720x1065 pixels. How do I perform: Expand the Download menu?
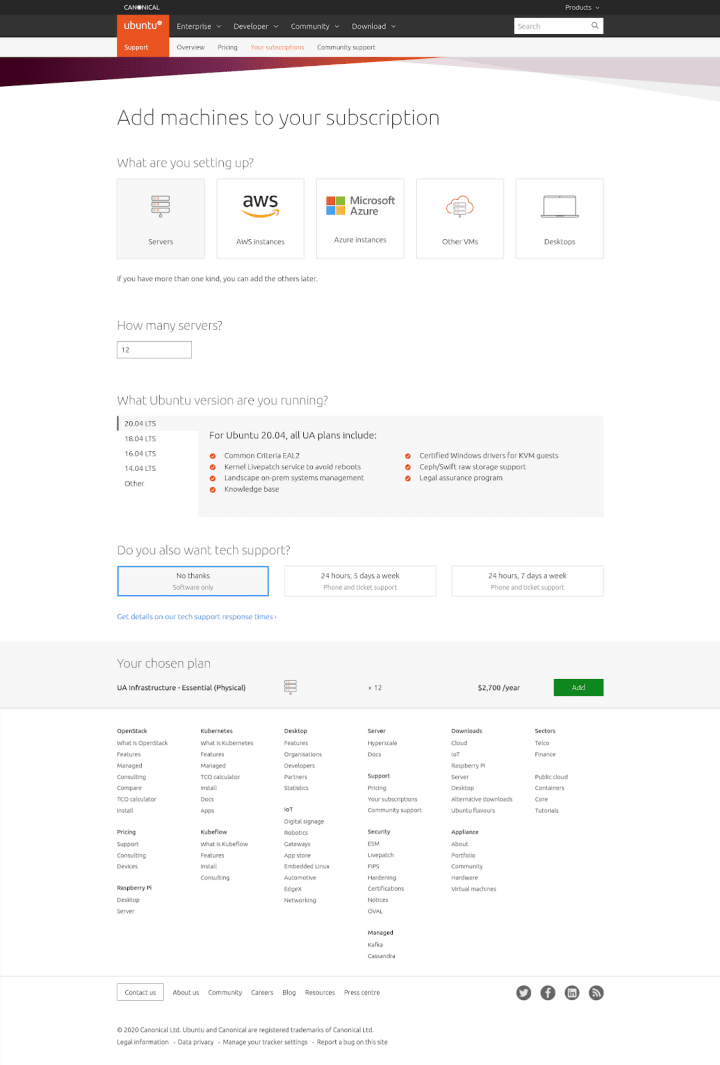tap(374, 26)
